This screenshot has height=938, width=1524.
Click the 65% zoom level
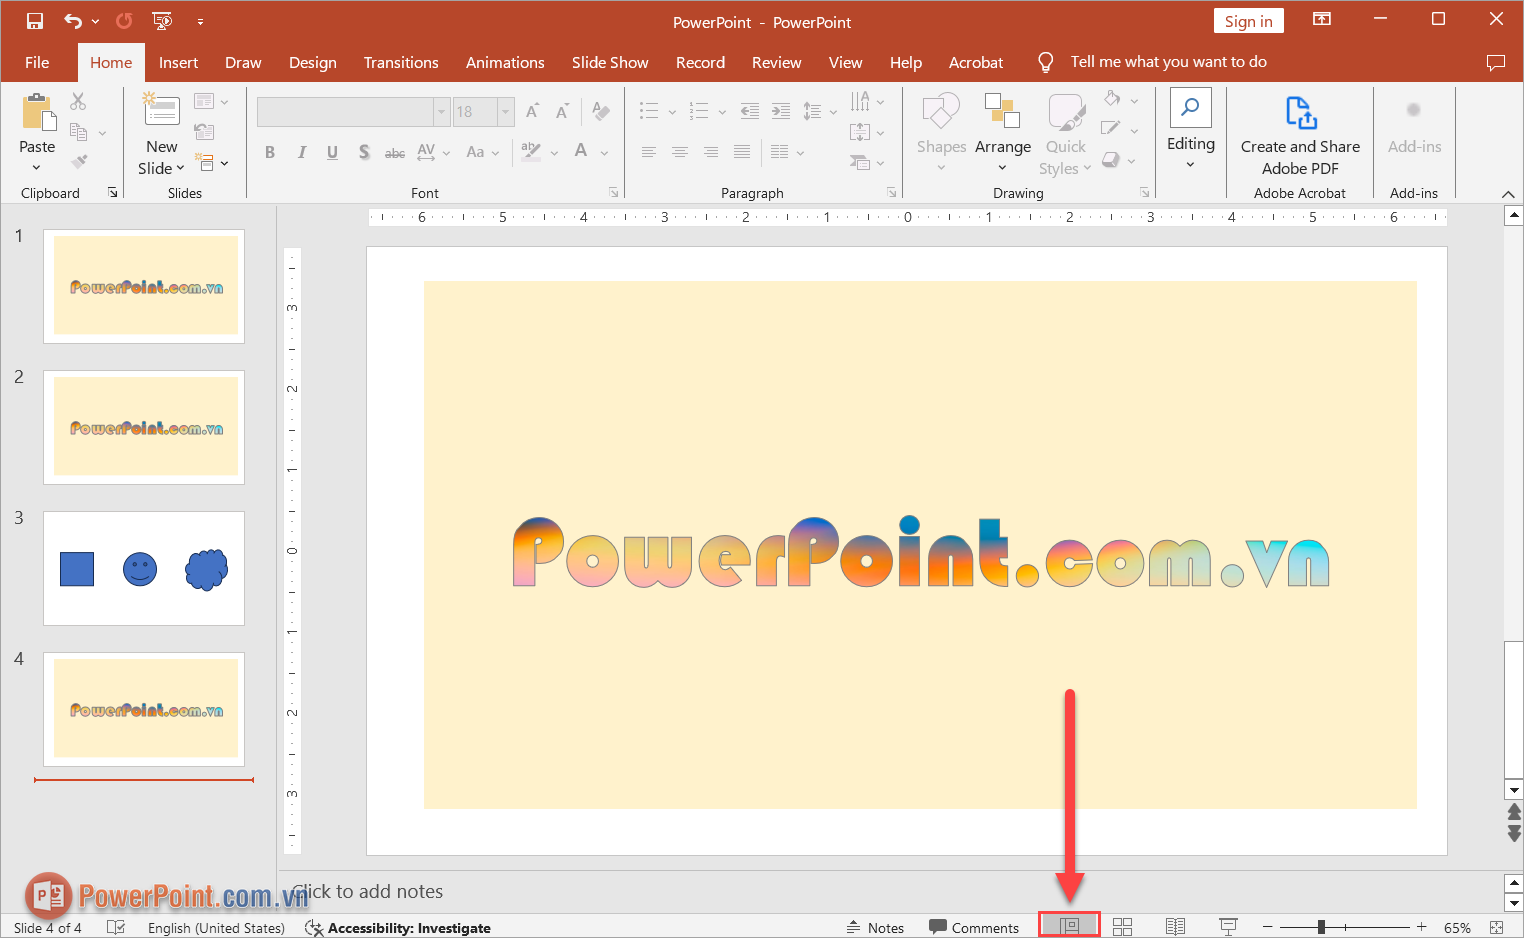(1457, 928)
